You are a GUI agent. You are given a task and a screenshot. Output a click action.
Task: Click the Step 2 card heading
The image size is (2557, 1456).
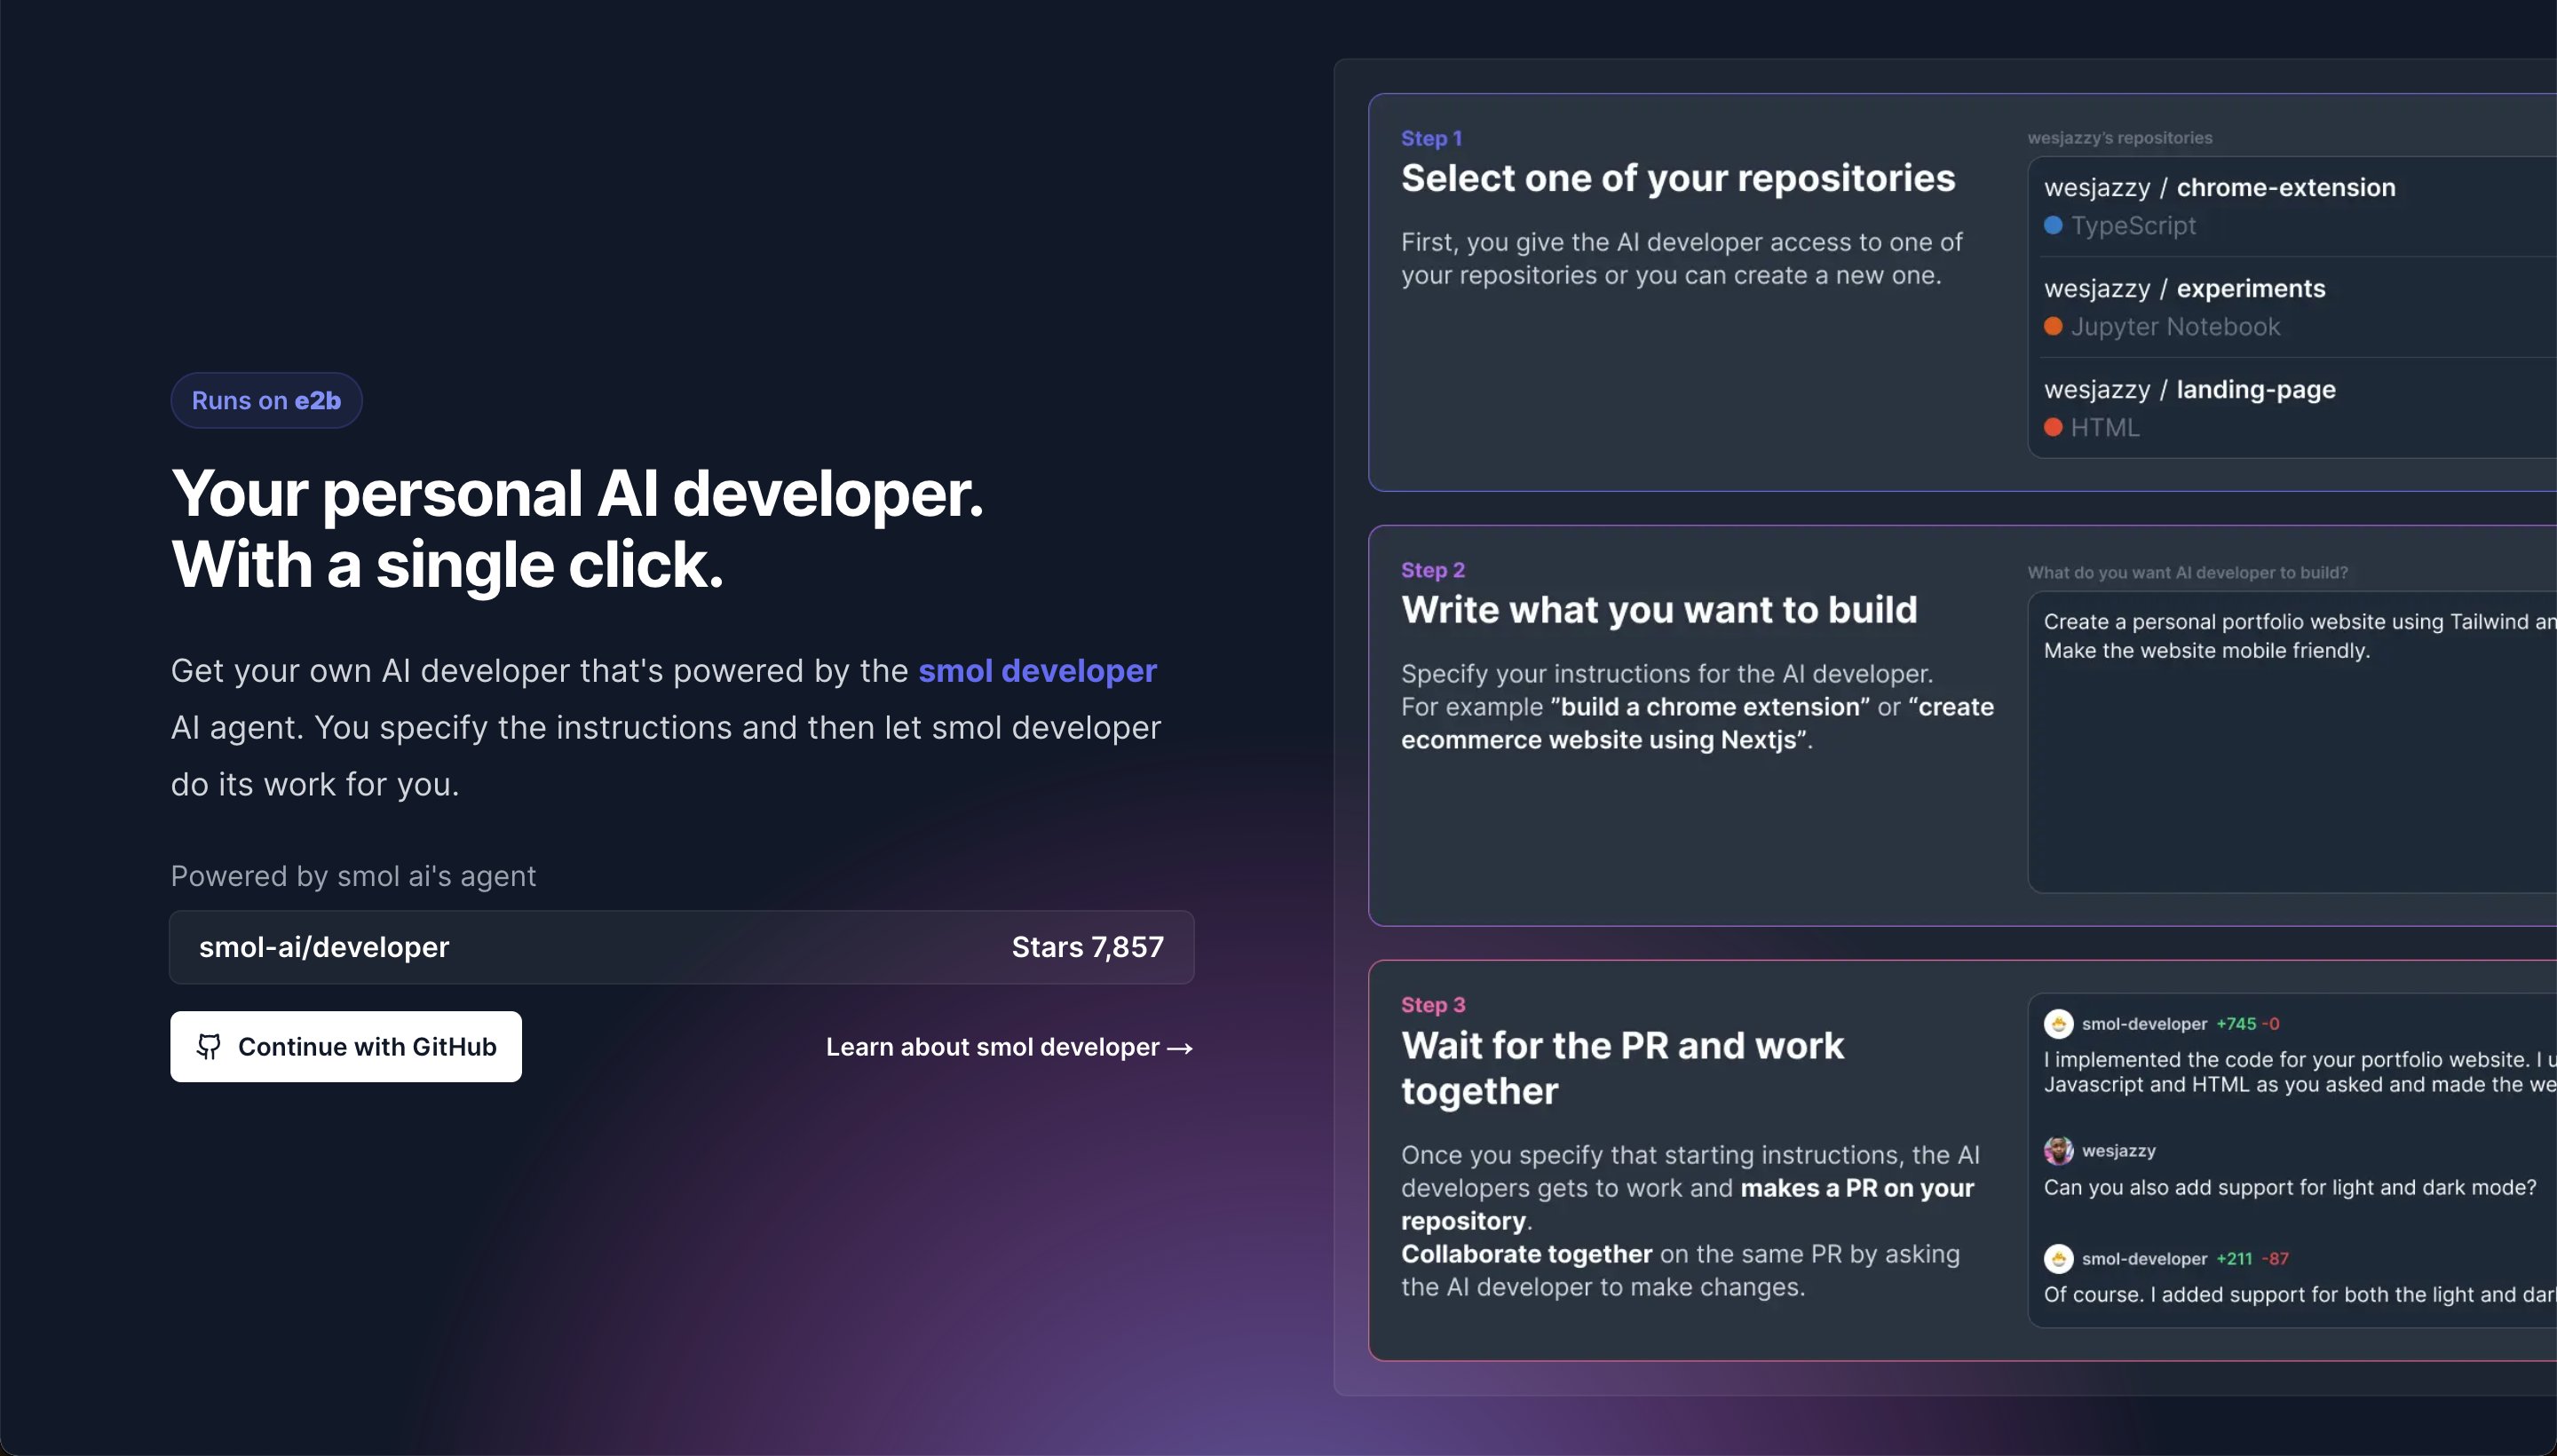(1659, 610)
